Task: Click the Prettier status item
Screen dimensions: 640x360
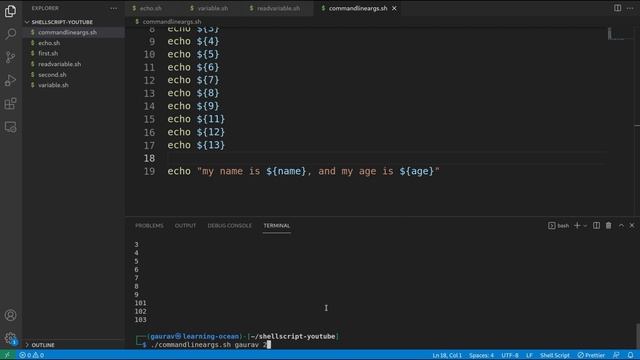Action: pyautogui.click(x=591, y=355)
